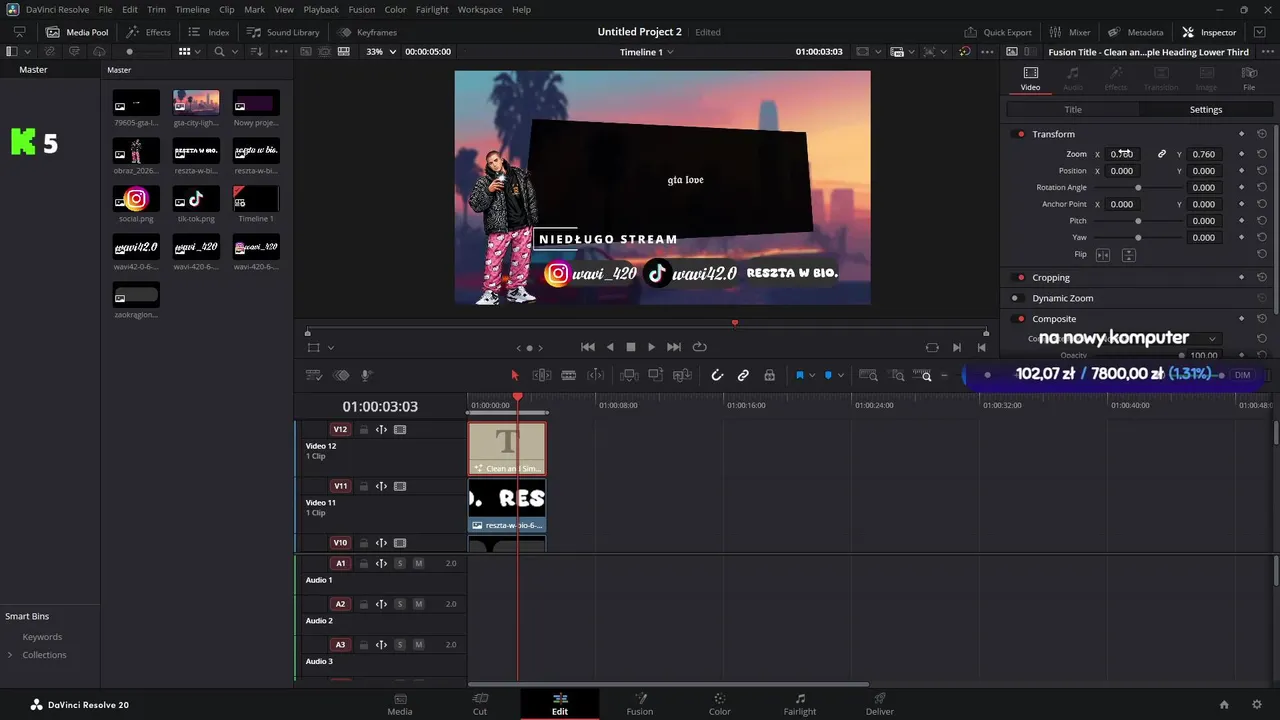Viewport: 1280px width, 720px height.
Task: Open the viewer zoom 33% dropdown
Action: click(379, 52)
